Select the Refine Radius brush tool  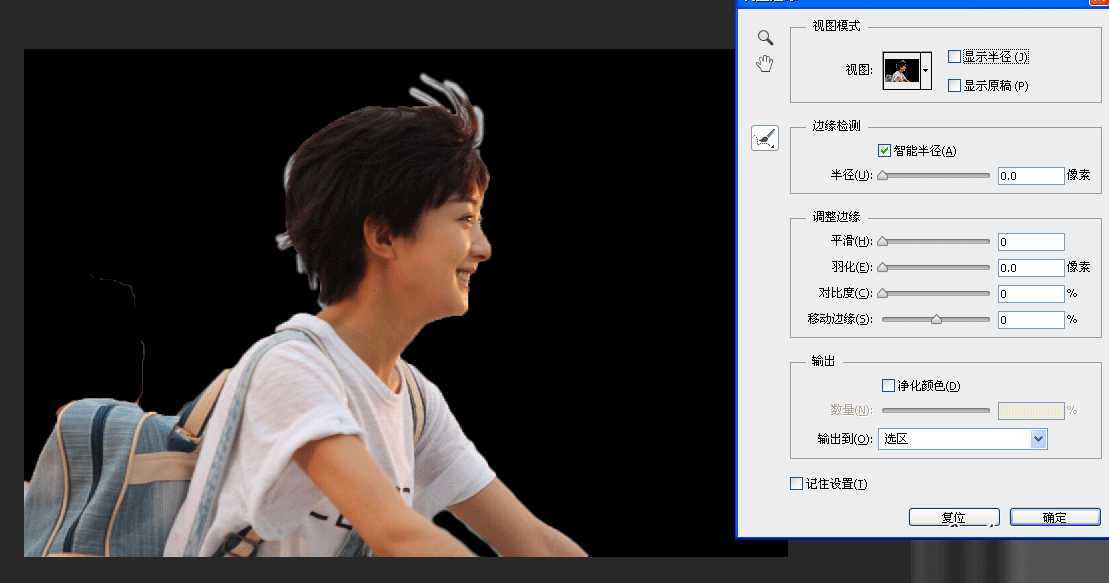[762, 137]
